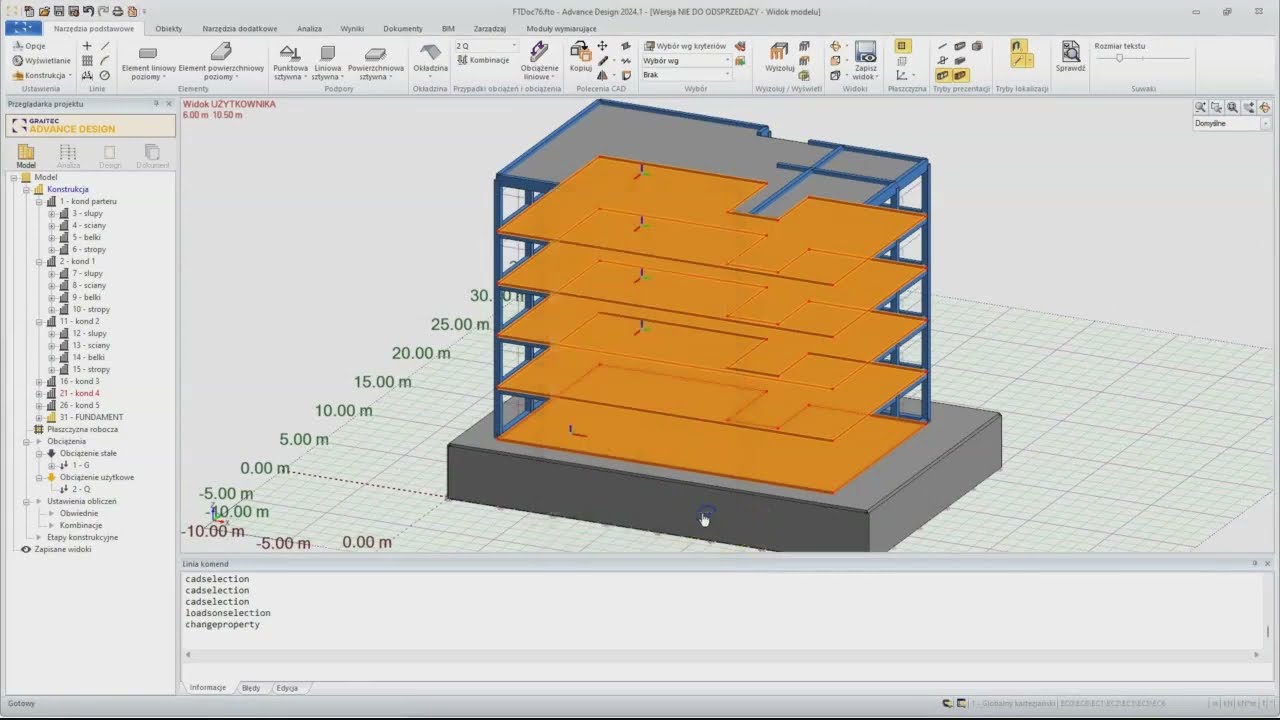
Task: Click the point line tool in Linie group
Action: pyautogui.click(x=87, y=46)
